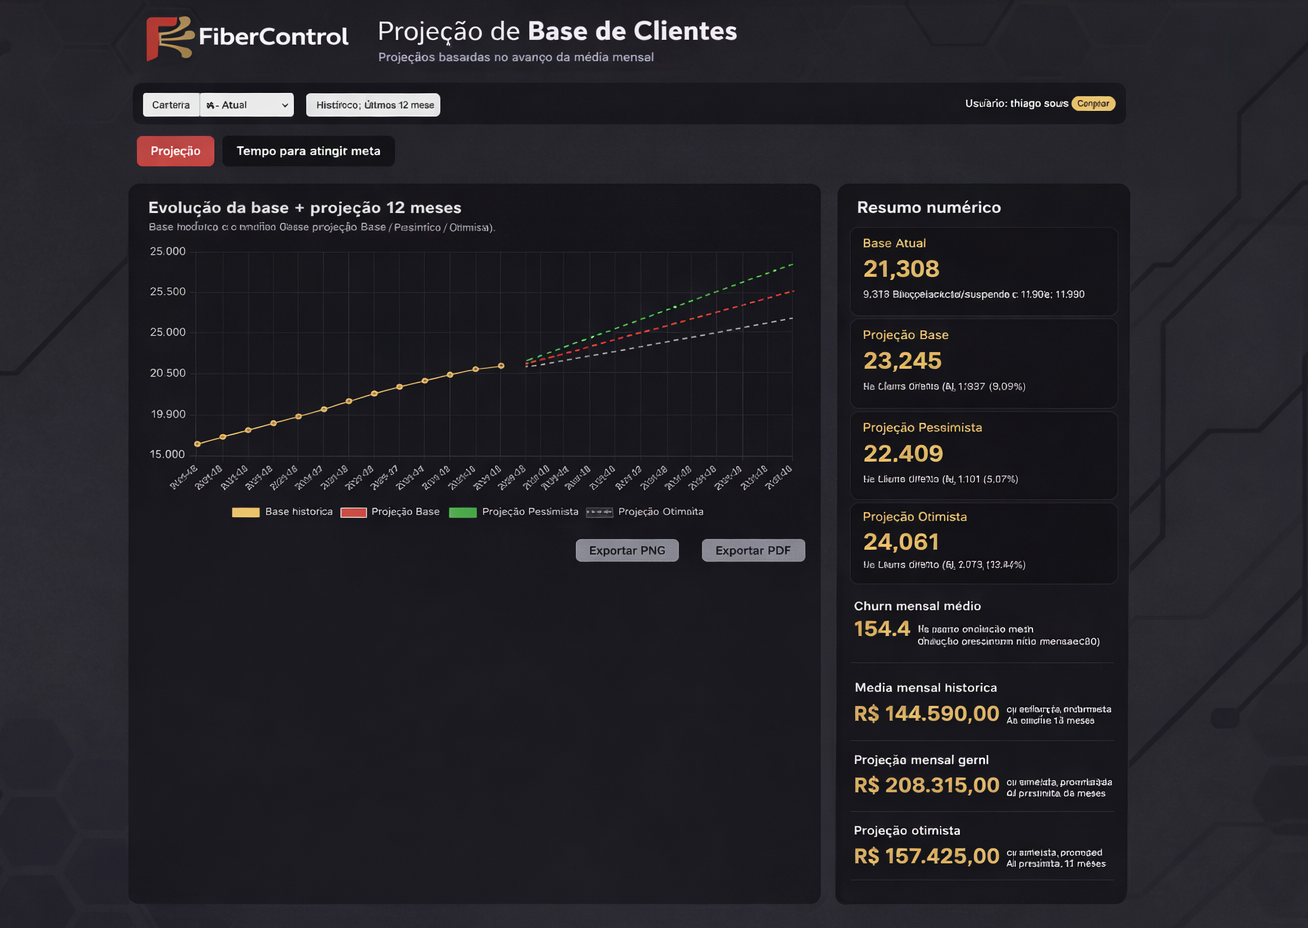This screenshot has width=1308, height=928.
Task: Click the FiberControl logo icon
Action: (169, 38)
